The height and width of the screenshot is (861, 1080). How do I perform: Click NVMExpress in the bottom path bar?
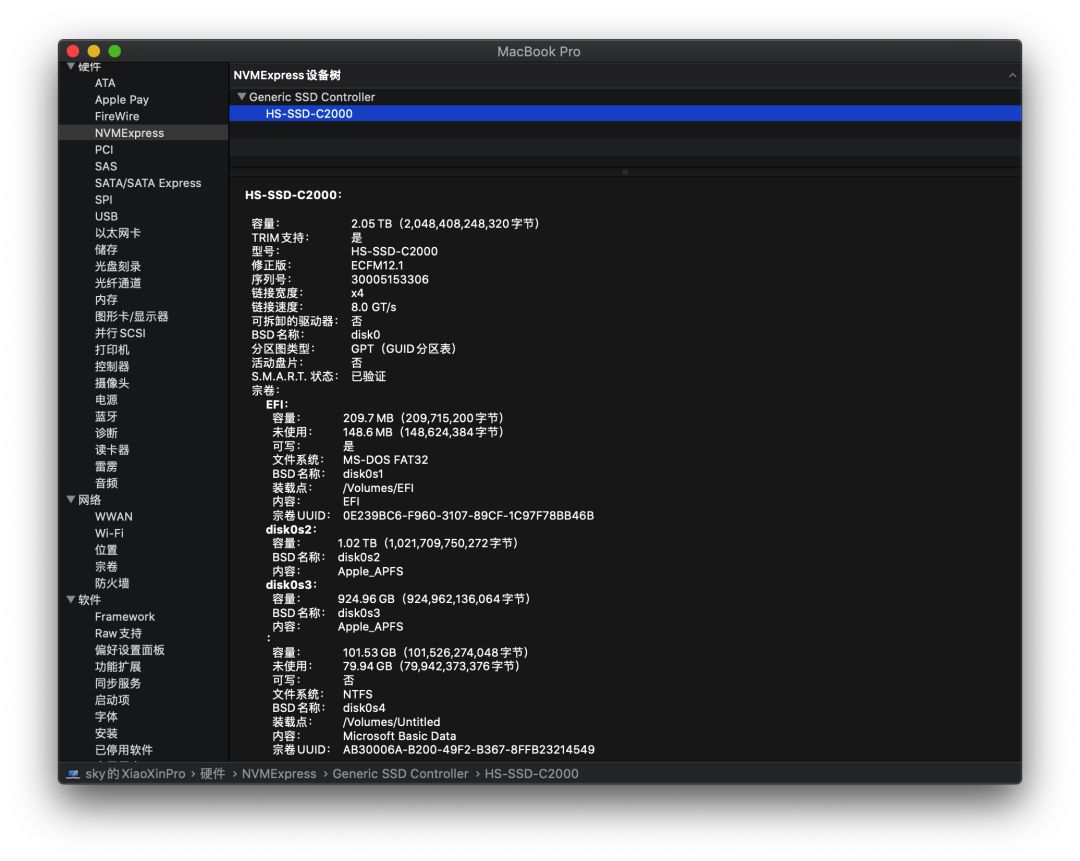[x=279, y=774]
